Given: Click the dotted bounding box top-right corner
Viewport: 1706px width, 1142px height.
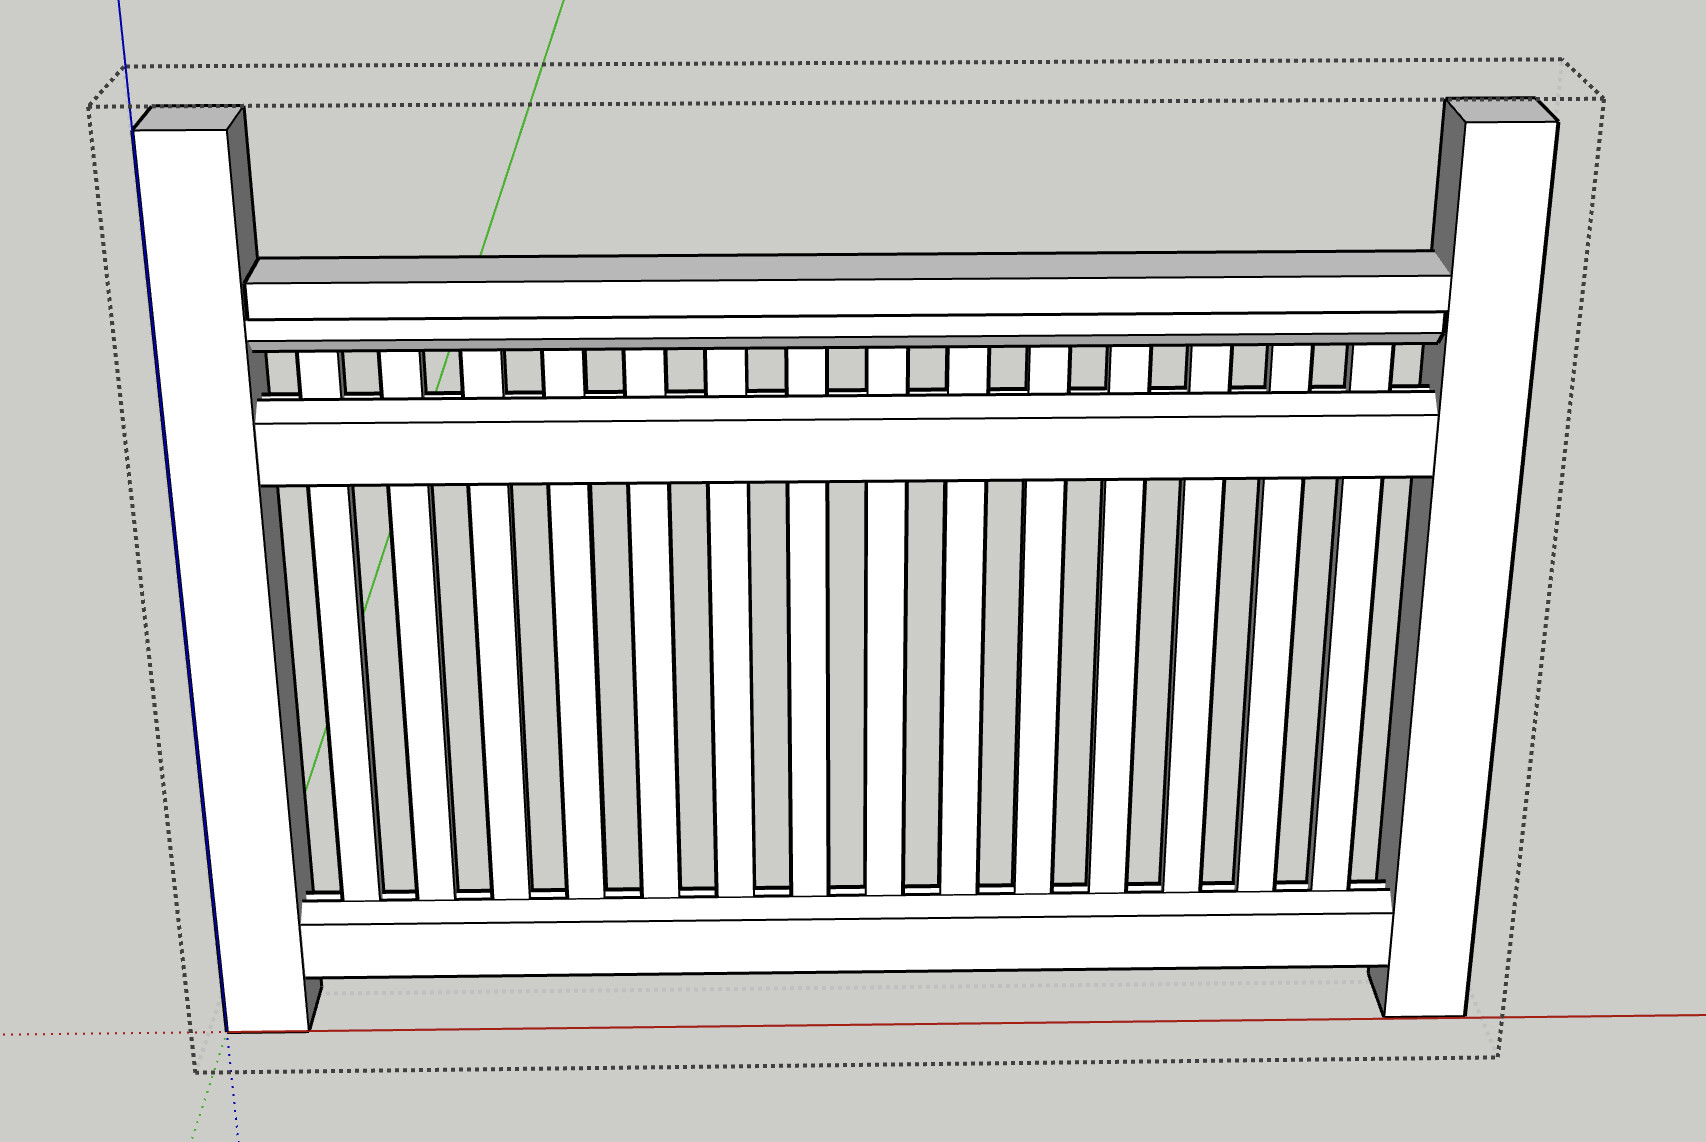Looking at the screenshot, I should click(x=1604, y=98).
